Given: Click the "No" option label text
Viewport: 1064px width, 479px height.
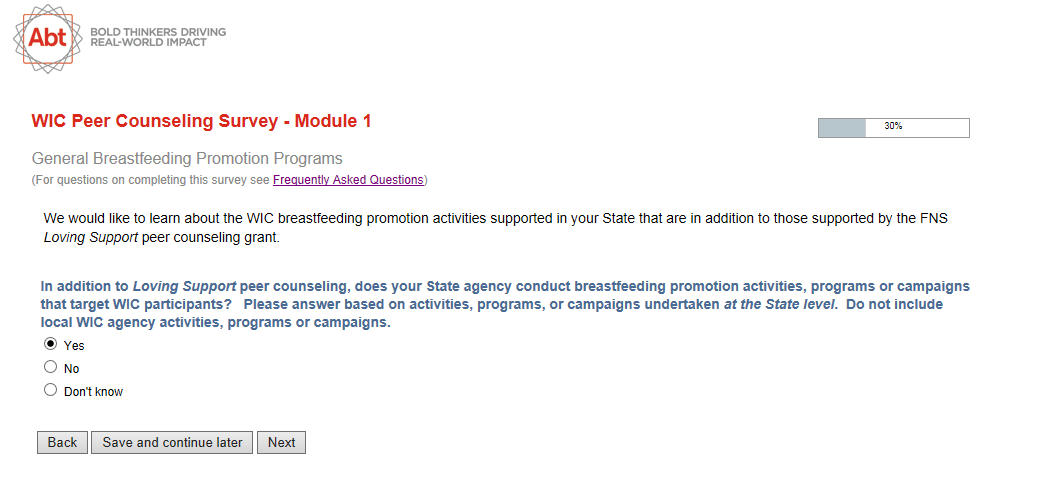Looking at the screenshot, I should point(71,369).
